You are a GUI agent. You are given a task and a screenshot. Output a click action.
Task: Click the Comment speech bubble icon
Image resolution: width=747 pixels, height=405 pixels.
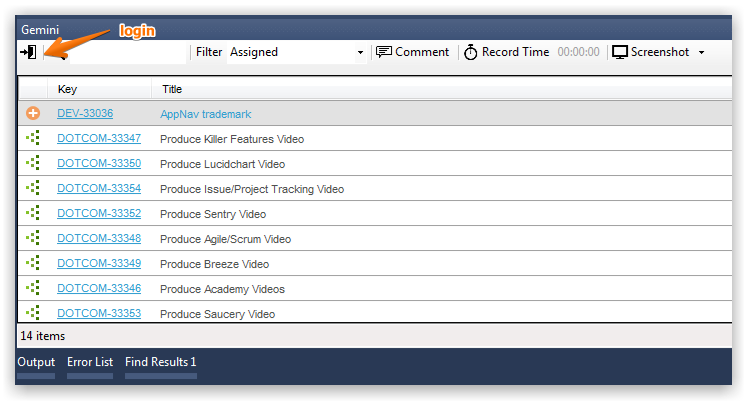pyautogui.click(x=384, y=52)
